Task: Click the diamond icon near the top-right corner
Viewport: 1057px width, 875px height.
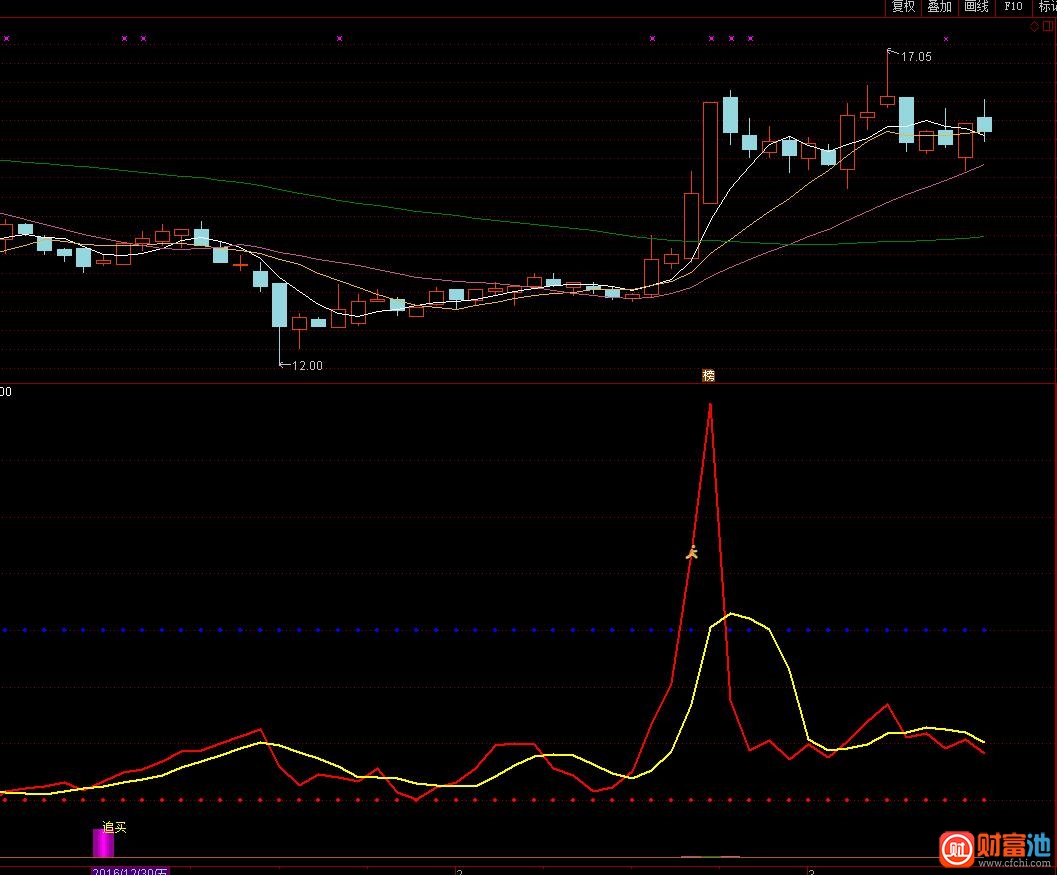Action: click(1035, 27)
